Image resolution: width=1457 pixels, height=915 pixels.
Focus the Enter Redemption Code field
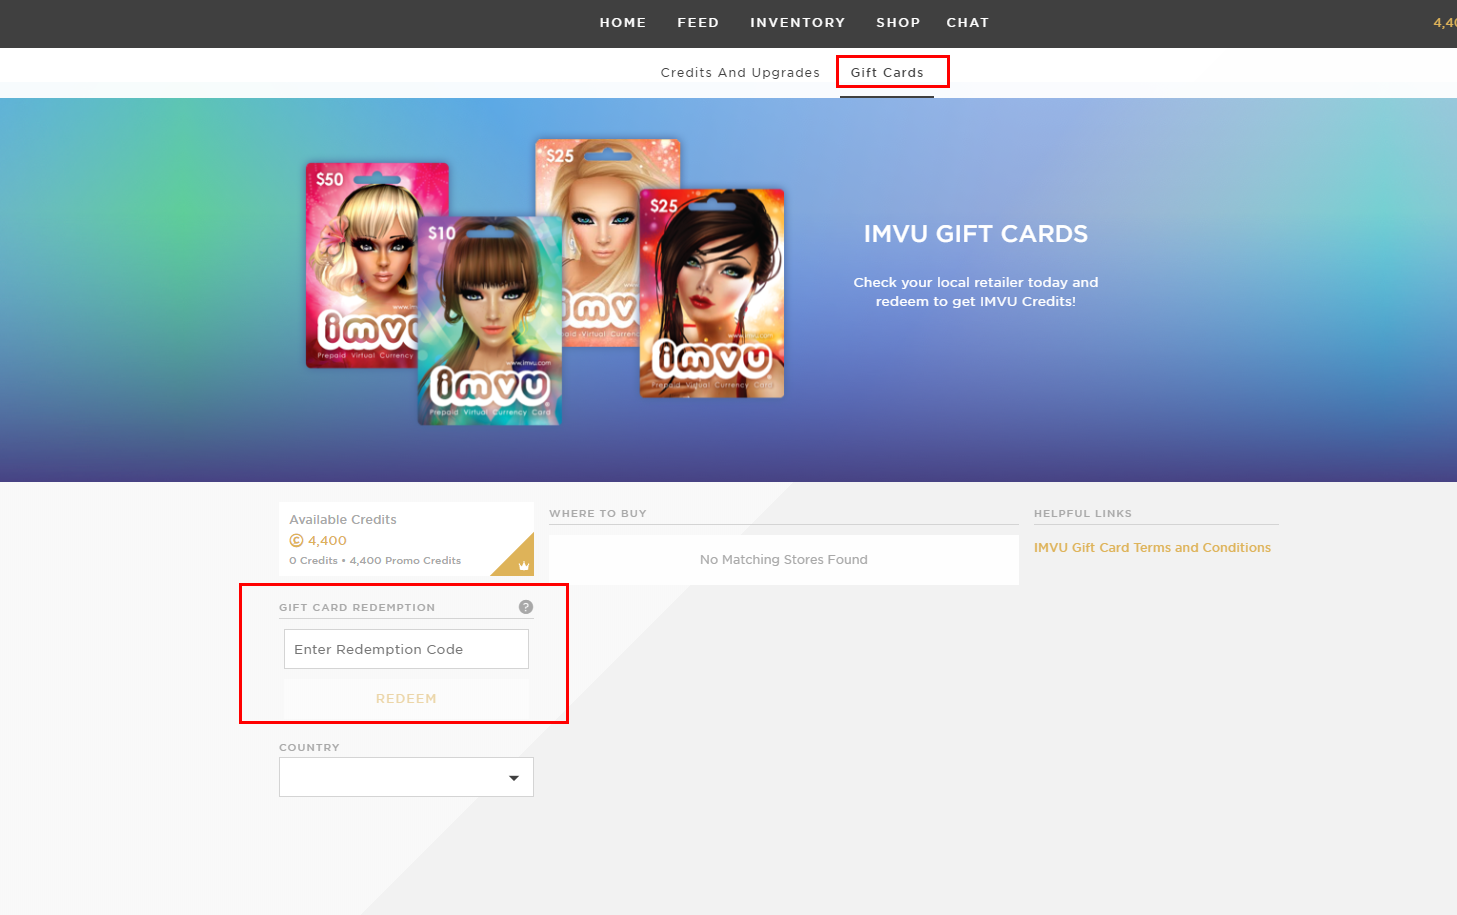pos(406,649)
